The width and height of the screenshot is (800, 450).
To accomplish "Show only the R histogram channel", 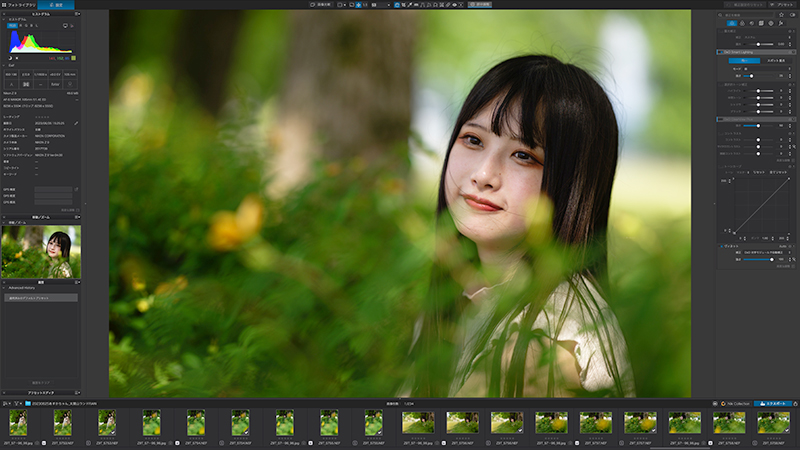I will point(21,26).
